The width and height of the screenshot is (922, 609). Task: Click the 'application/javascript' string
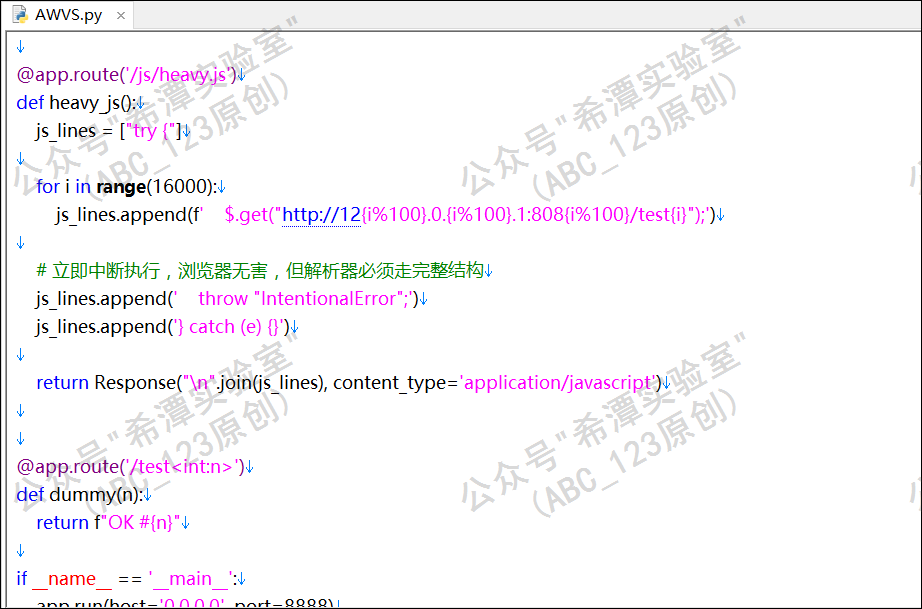coord(558,383)
